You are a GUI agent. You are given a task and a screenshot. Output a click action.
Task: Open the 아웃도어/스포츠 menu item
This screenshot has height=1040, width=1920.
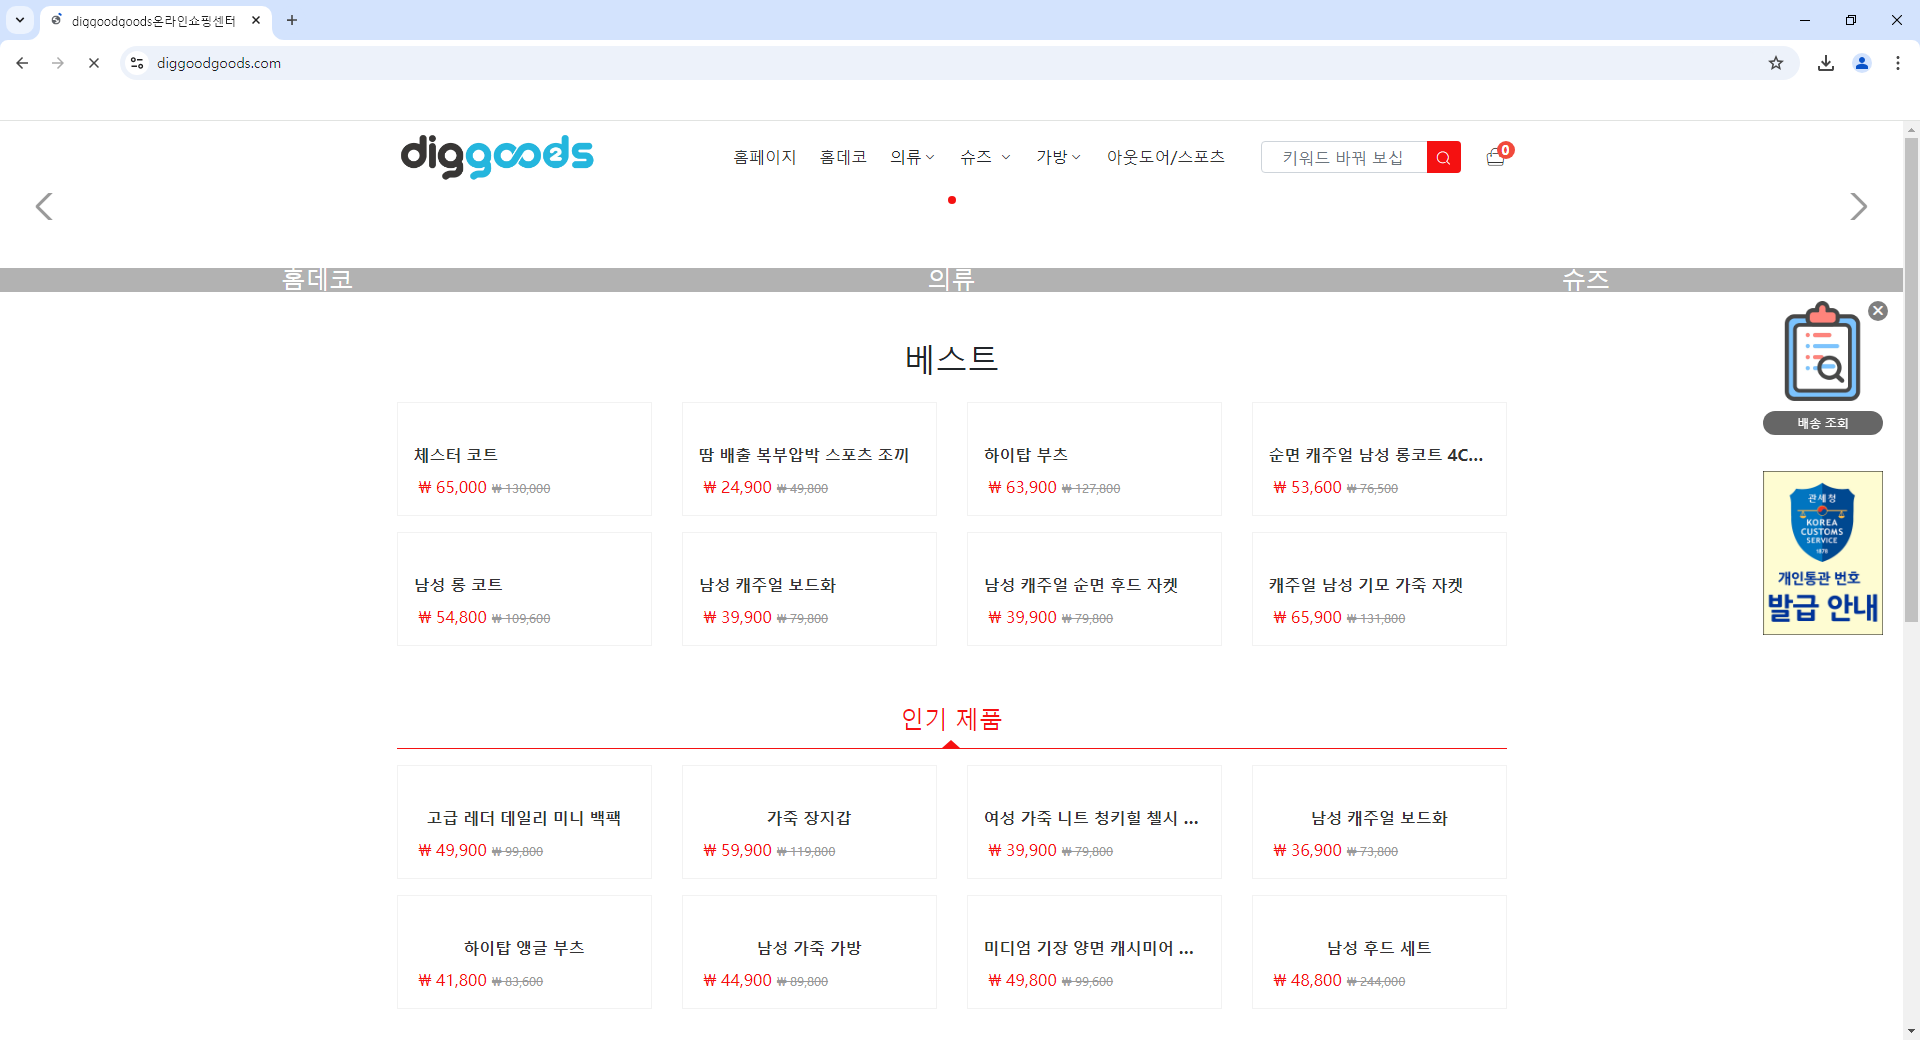(1165, 157)
